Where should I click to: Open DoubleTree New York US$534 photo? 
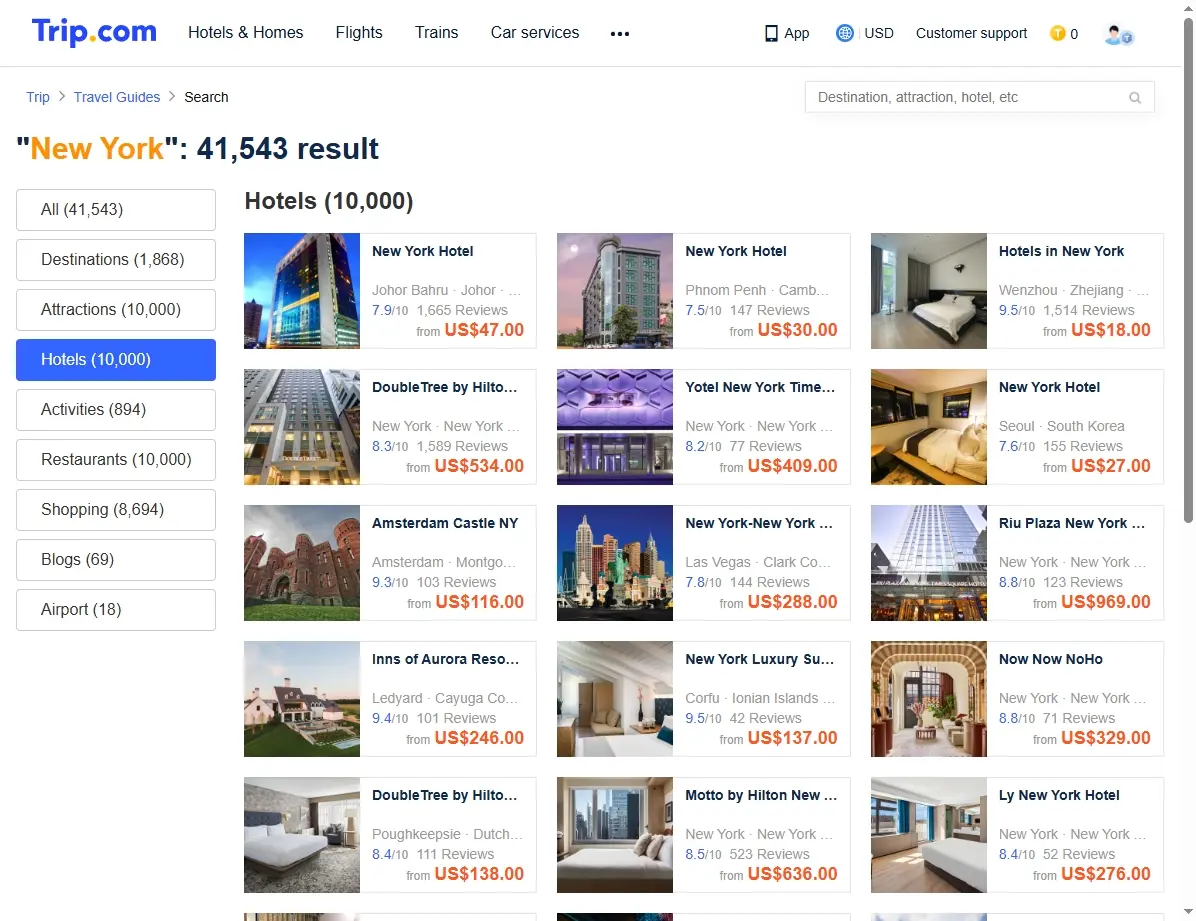302,427
